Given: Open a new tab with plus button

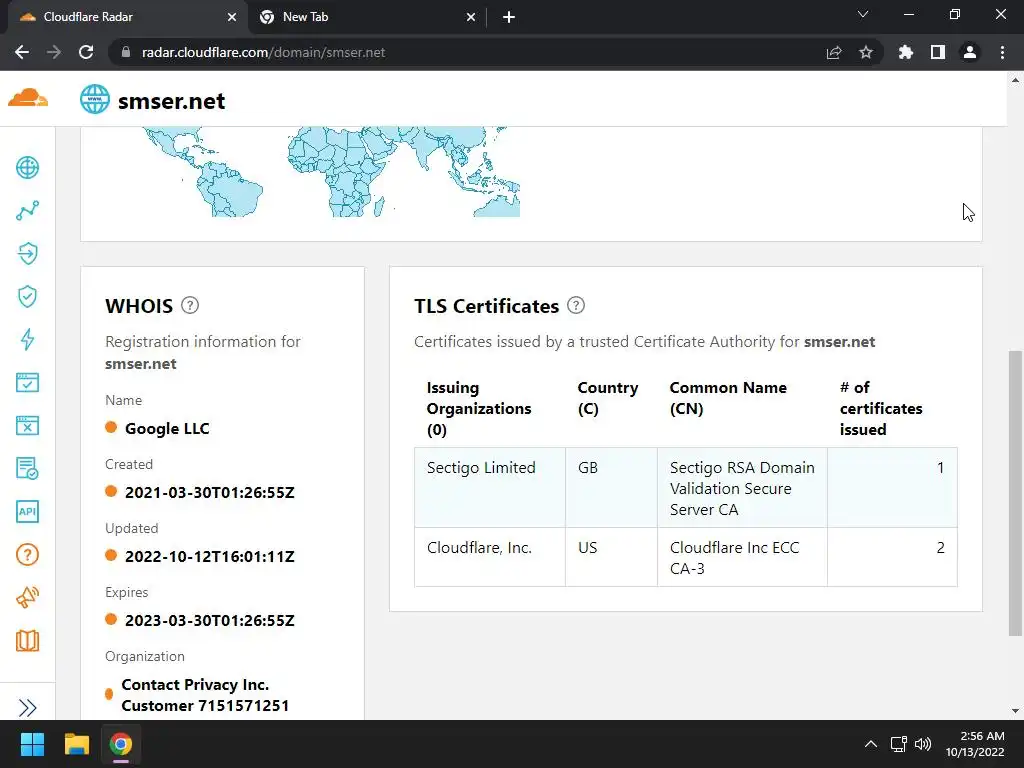Looking at the screenshot, I should tap(509, 17).
